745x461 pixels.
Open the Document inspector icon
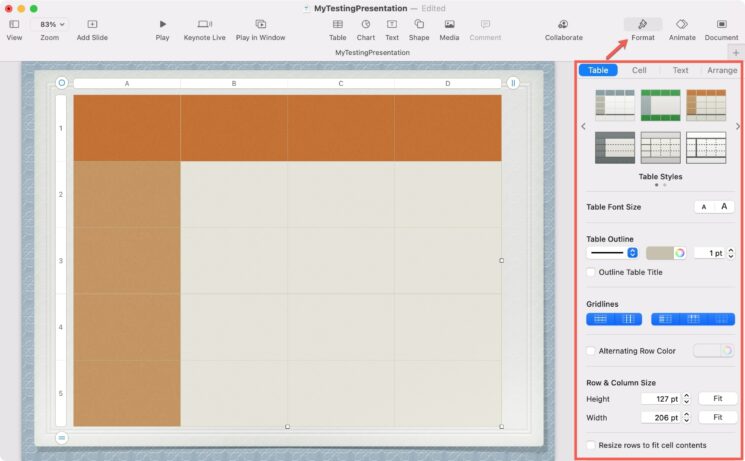[x=722, y=24]
